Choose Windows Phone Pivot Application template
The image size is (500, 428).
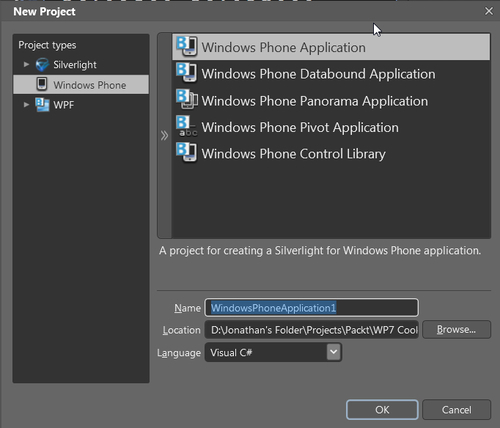tap(331, 127)
